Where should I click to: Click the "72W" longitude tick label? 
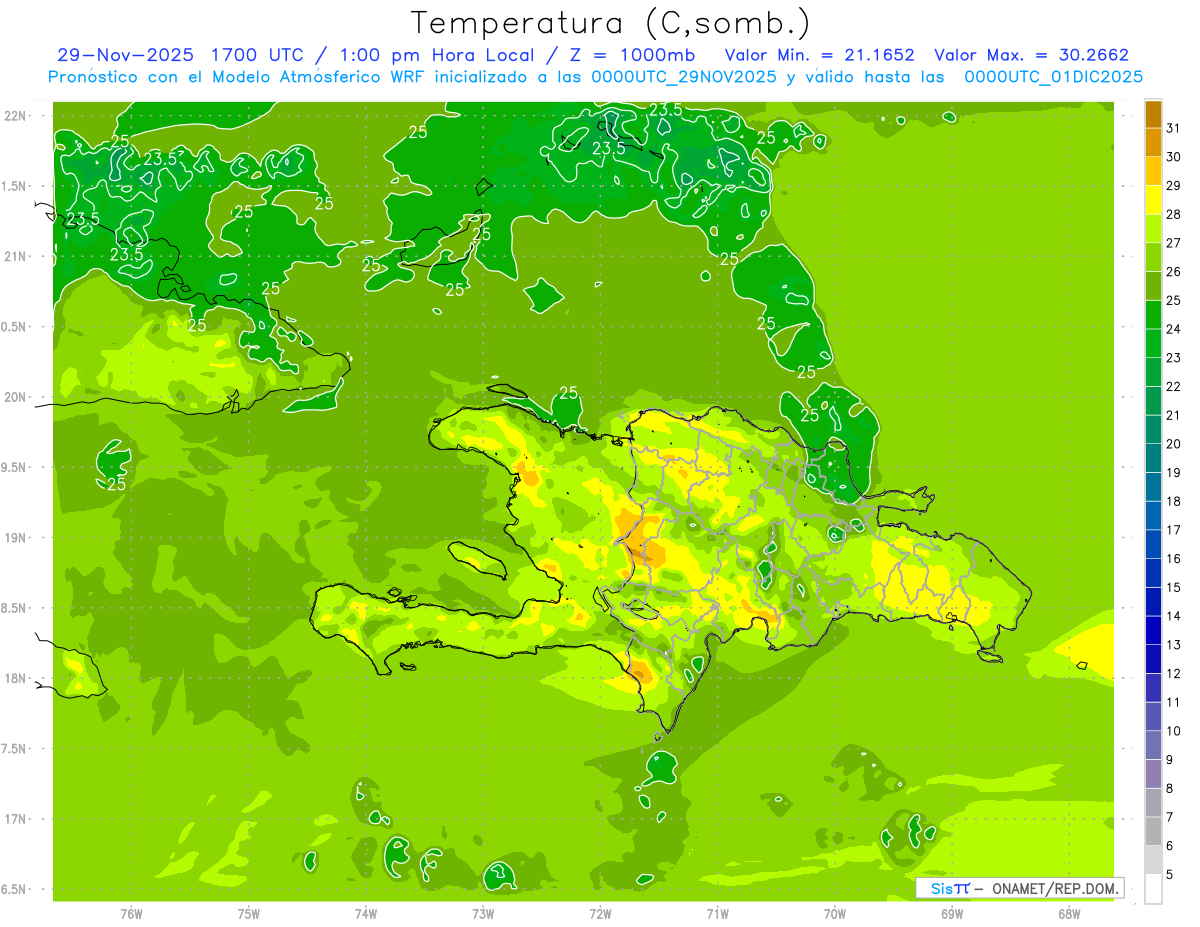600,914
